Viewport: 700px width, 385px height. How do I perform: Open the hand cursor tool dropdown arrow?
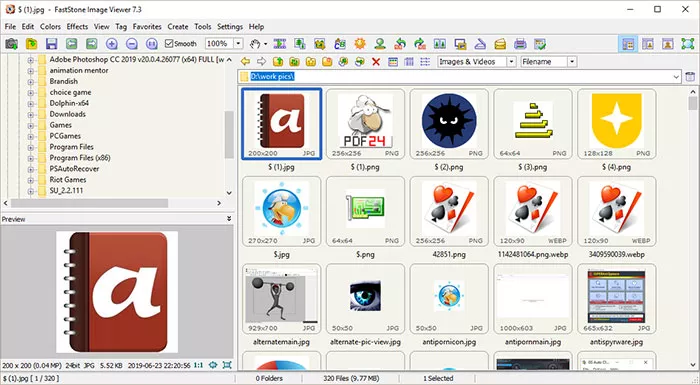pos(266,44)
